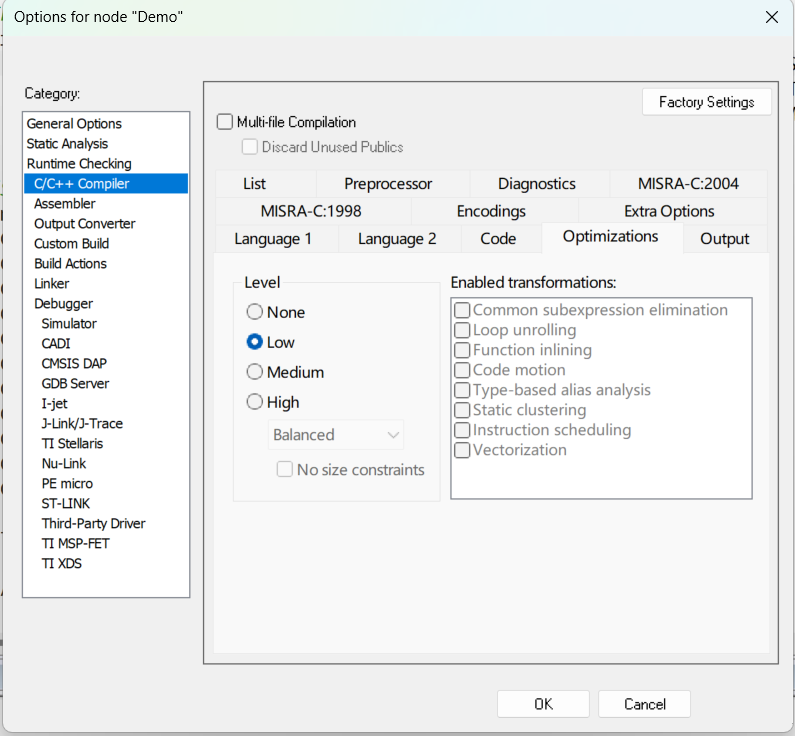Image resolution: width=795 pixels, height=736 pixels.
Task: Click the Cancel button
Action: point(644,704)
